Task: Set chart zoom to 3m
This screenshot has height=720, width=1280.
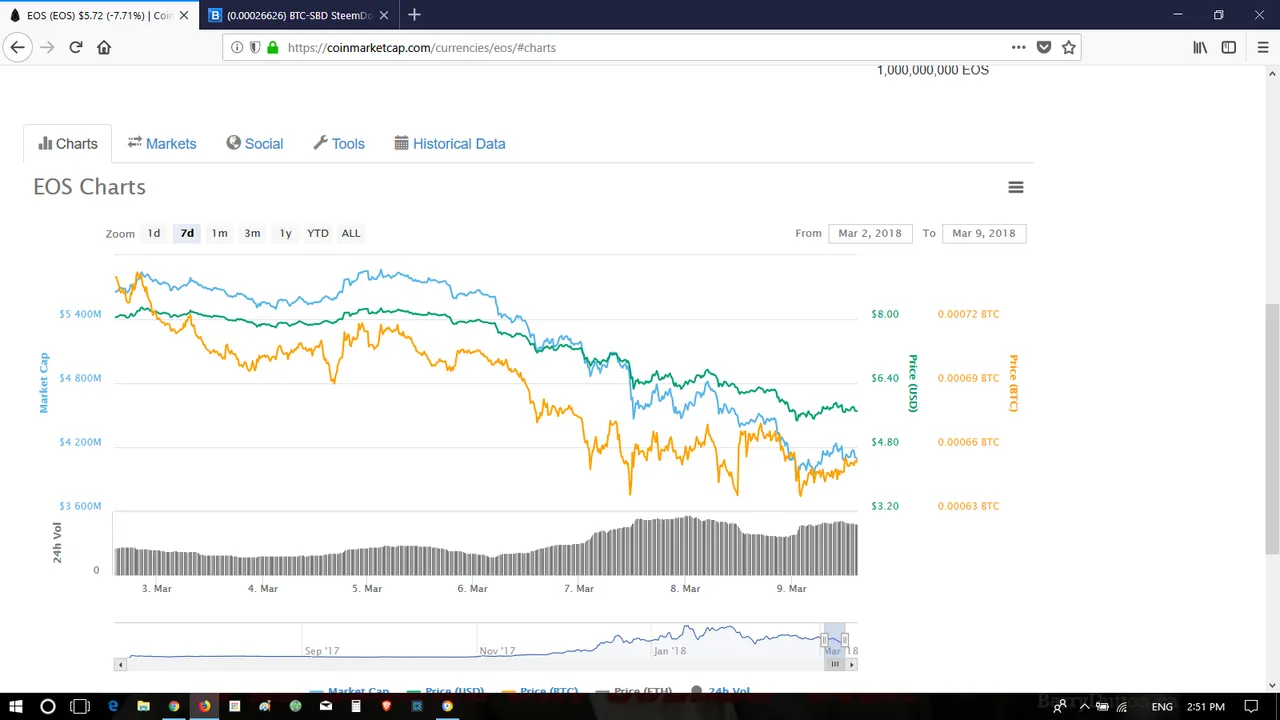Action: point(252,233)
